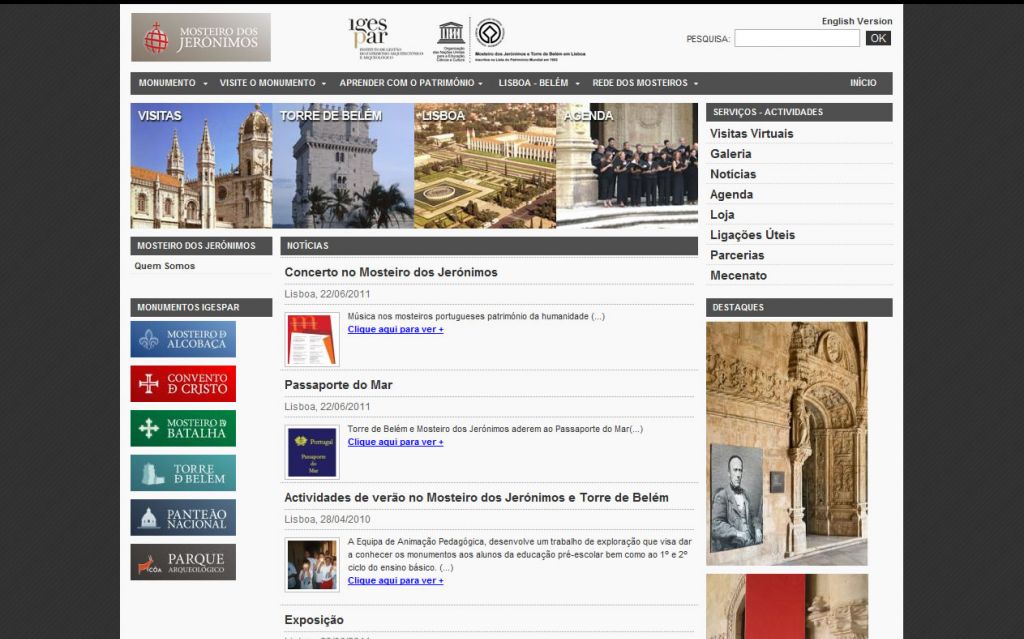Viewport: 1024px width, 639px height.
Task: Expand the Lisboa - Belém menu
Action: [539, 83]
